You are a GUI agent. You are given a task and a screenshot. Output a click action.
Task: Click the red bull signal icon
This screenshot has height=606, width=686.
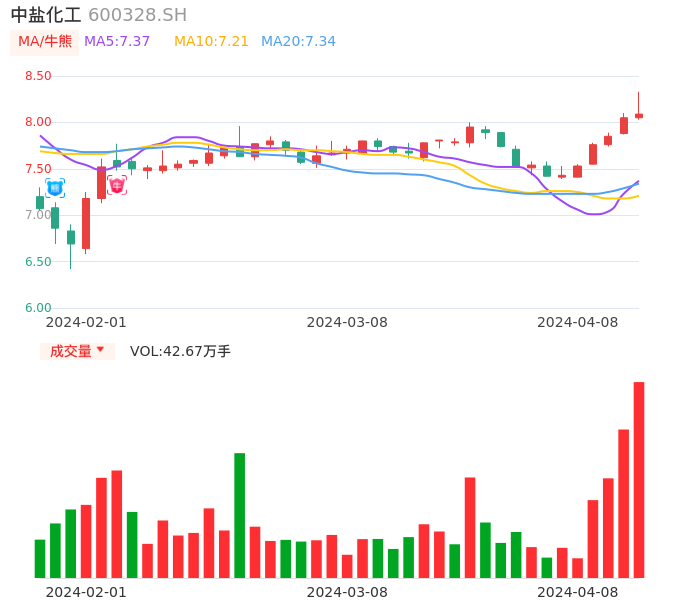point(117,186)
